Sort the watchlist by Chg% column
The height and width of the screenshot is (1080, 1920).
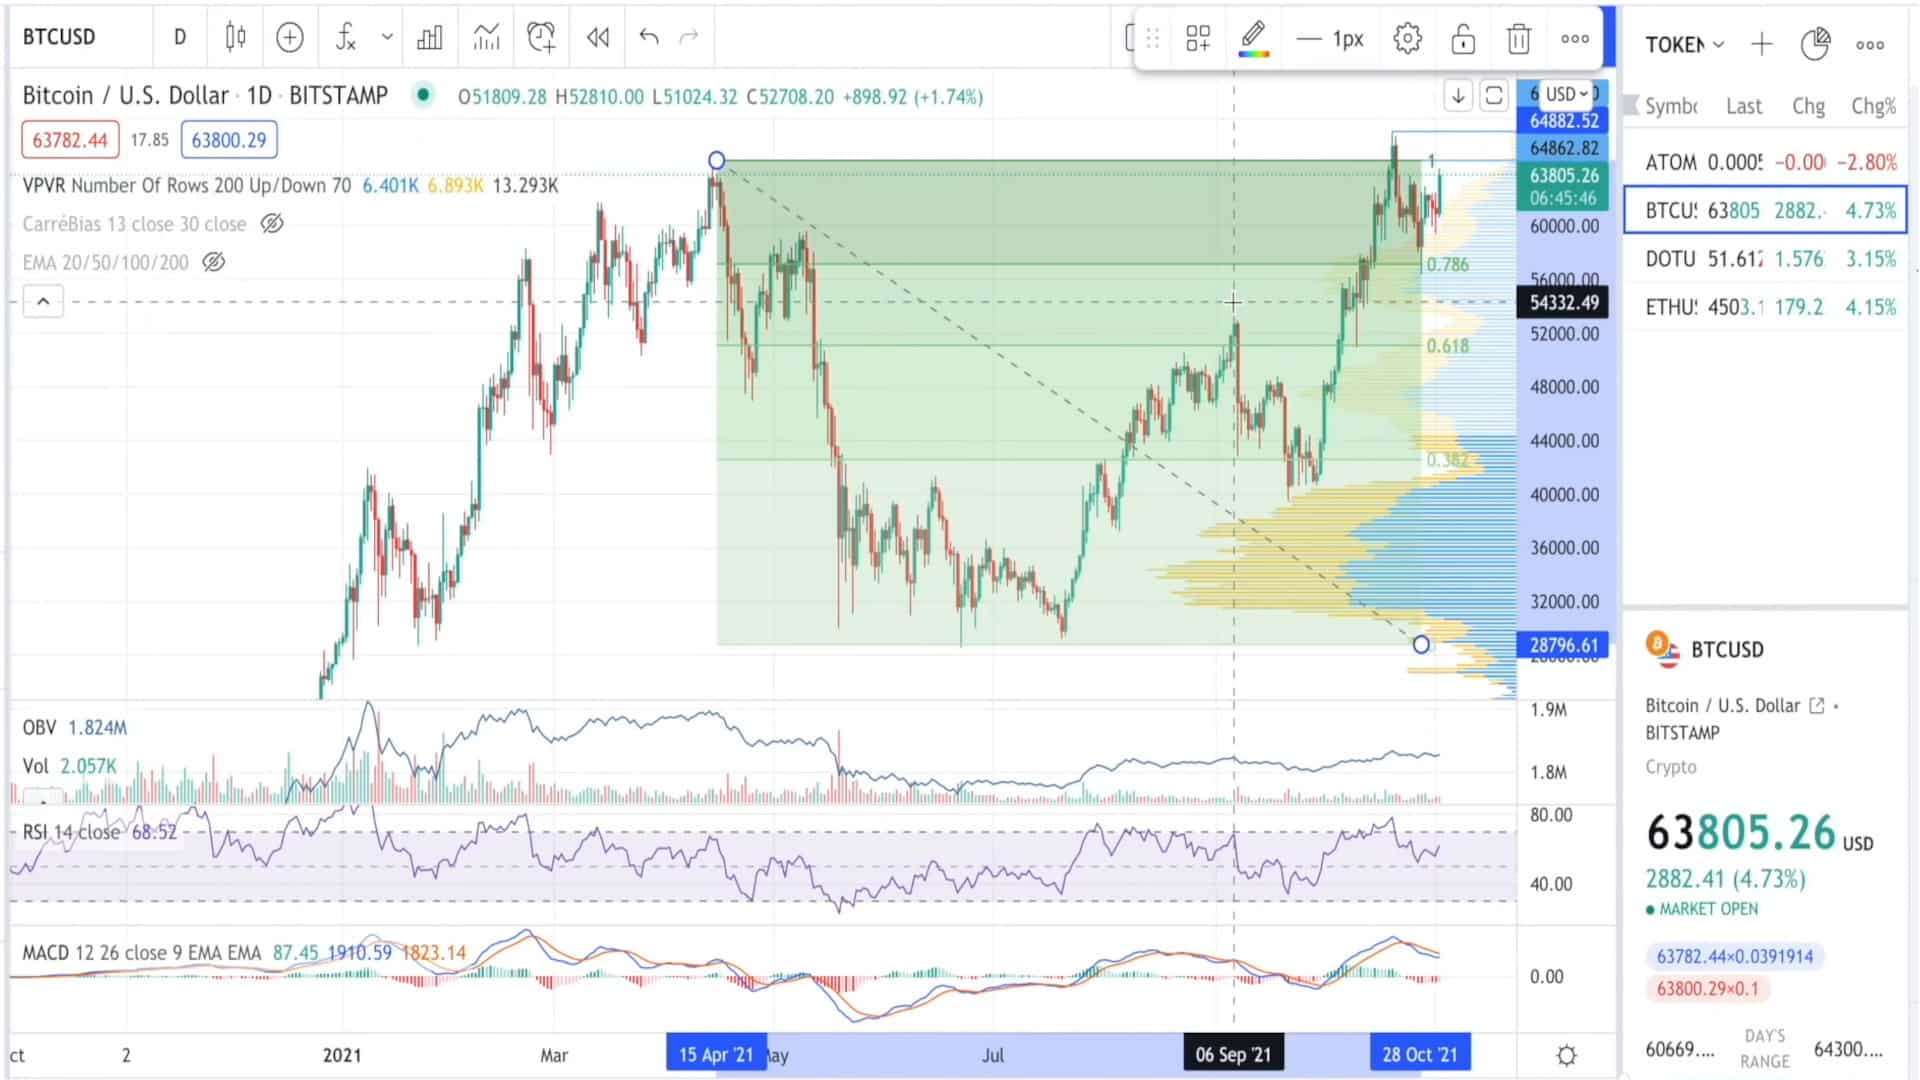tap(1873, 106)
